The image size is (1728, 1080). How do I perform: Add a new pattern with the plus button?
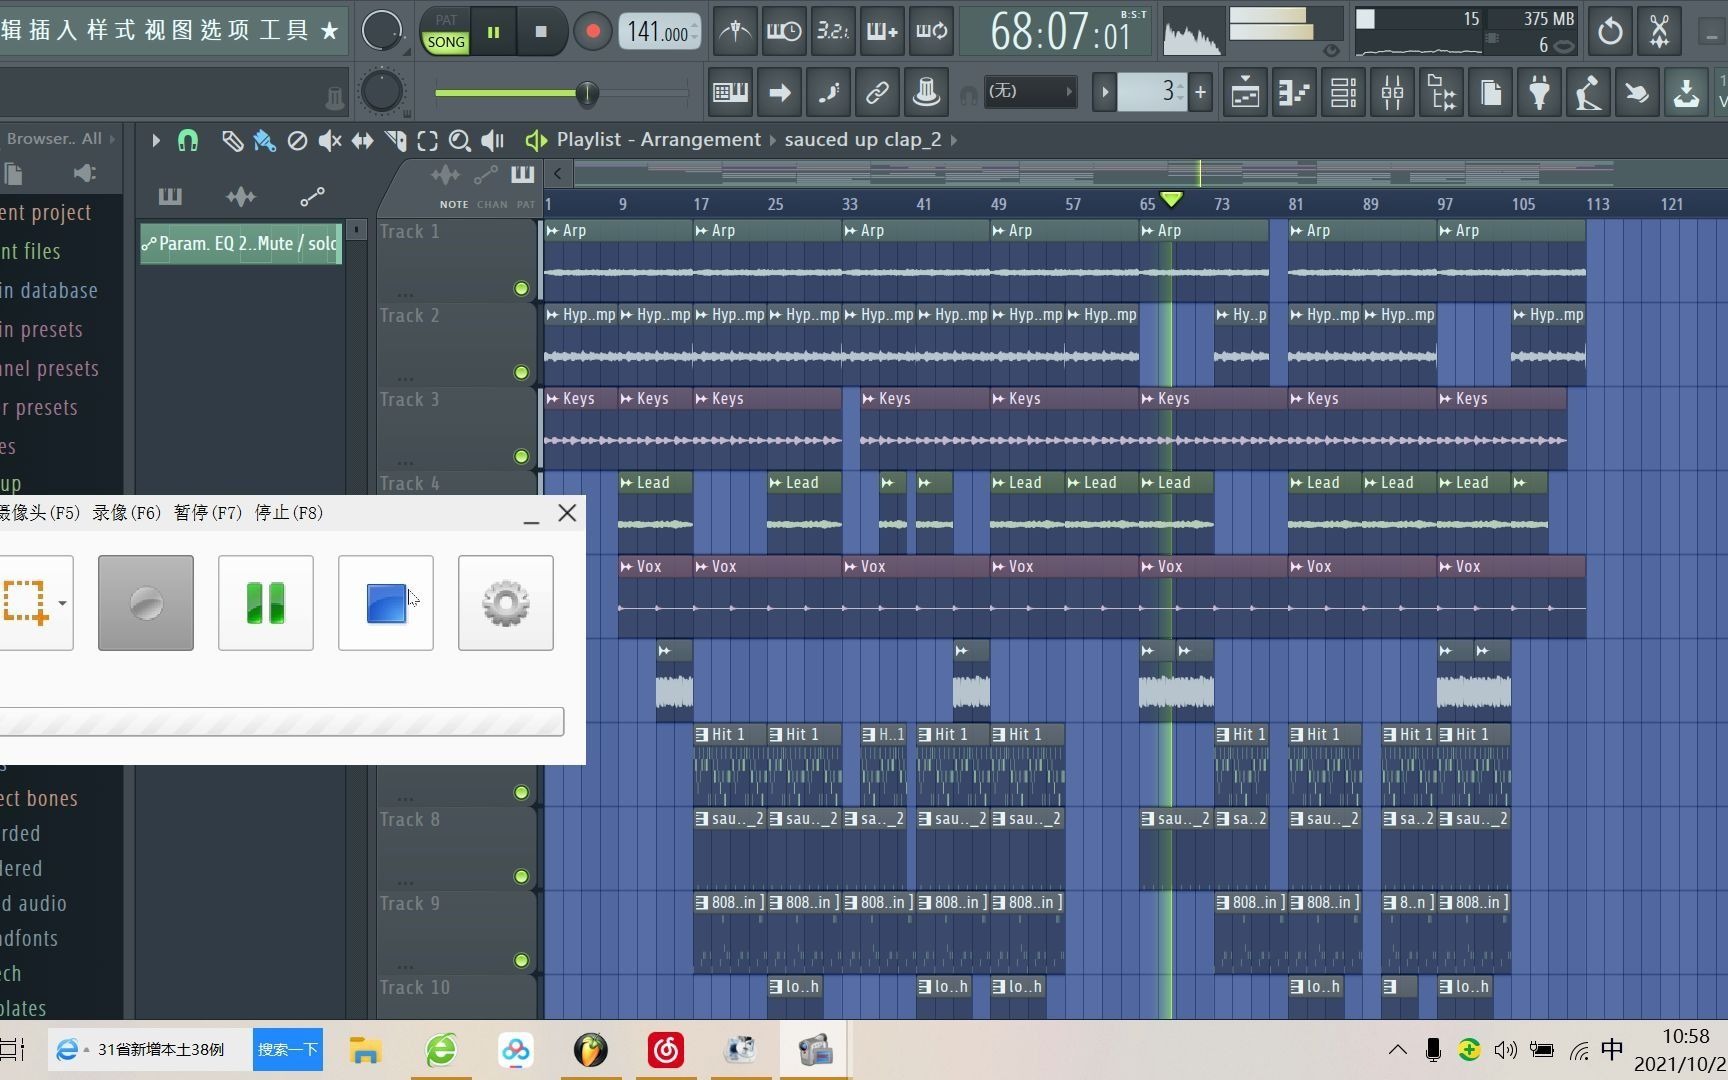1200,93
